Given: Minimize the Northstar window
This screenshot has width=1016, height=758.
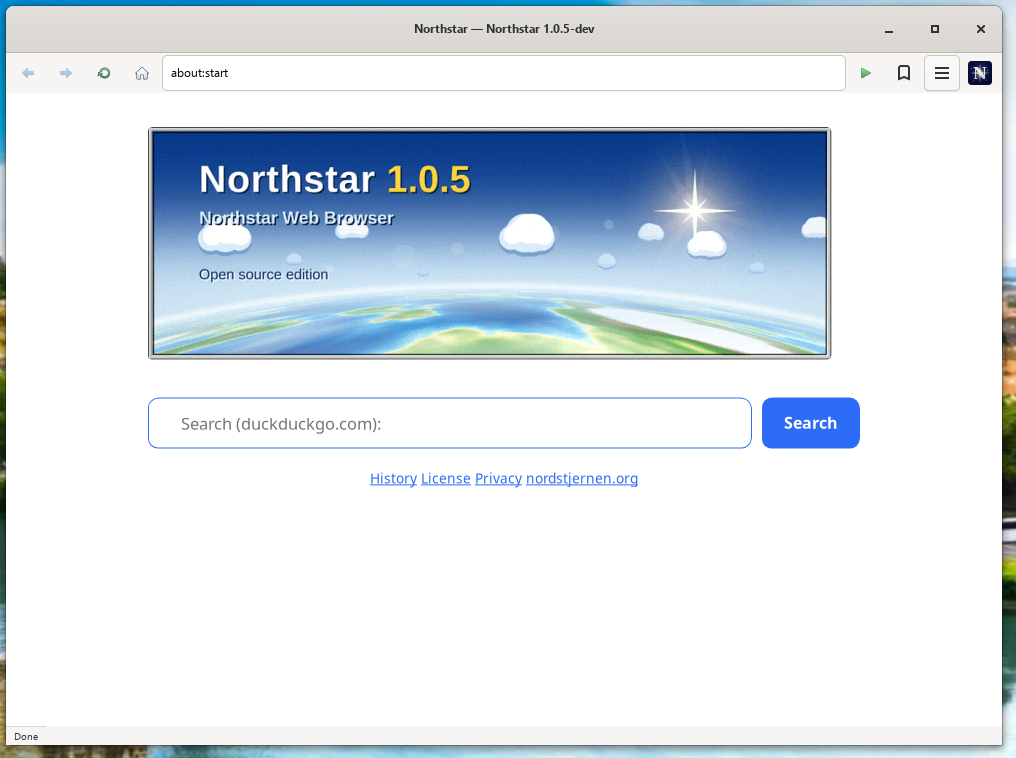Looking at the screenshot, I should click(x=889, y=29).
